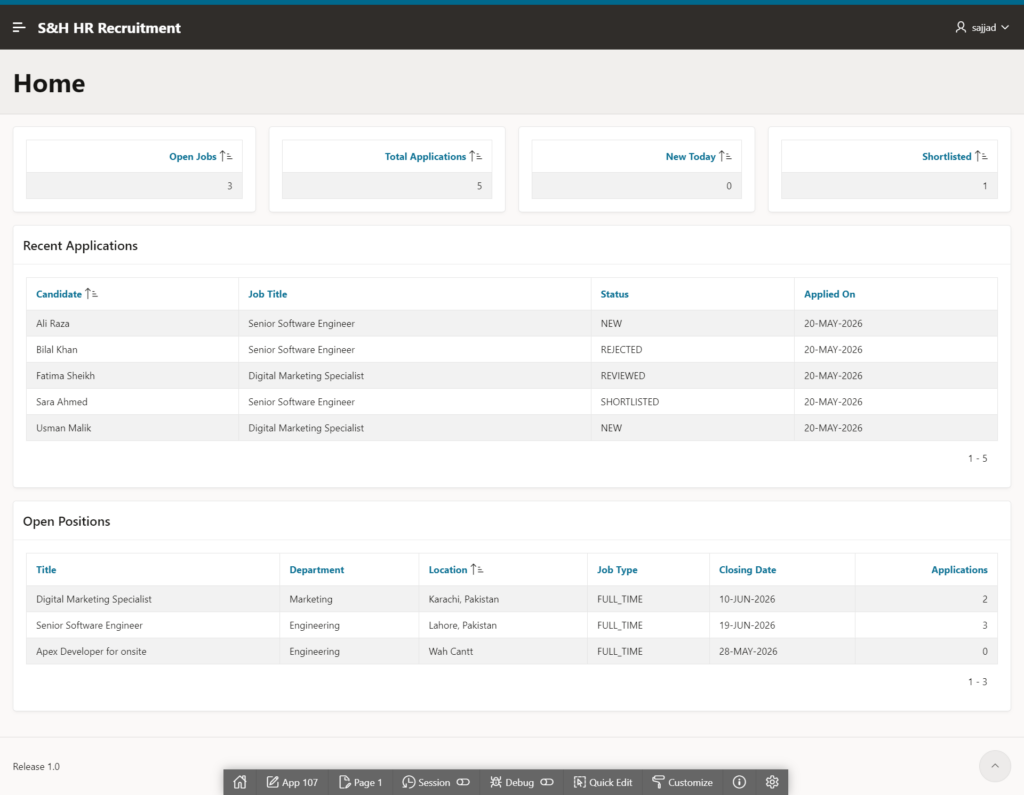This screenshot has height=795, width=1024.
Task: Click the SHORTLISTED status cell
Action: pyautogui.click(x=693, y=402)
